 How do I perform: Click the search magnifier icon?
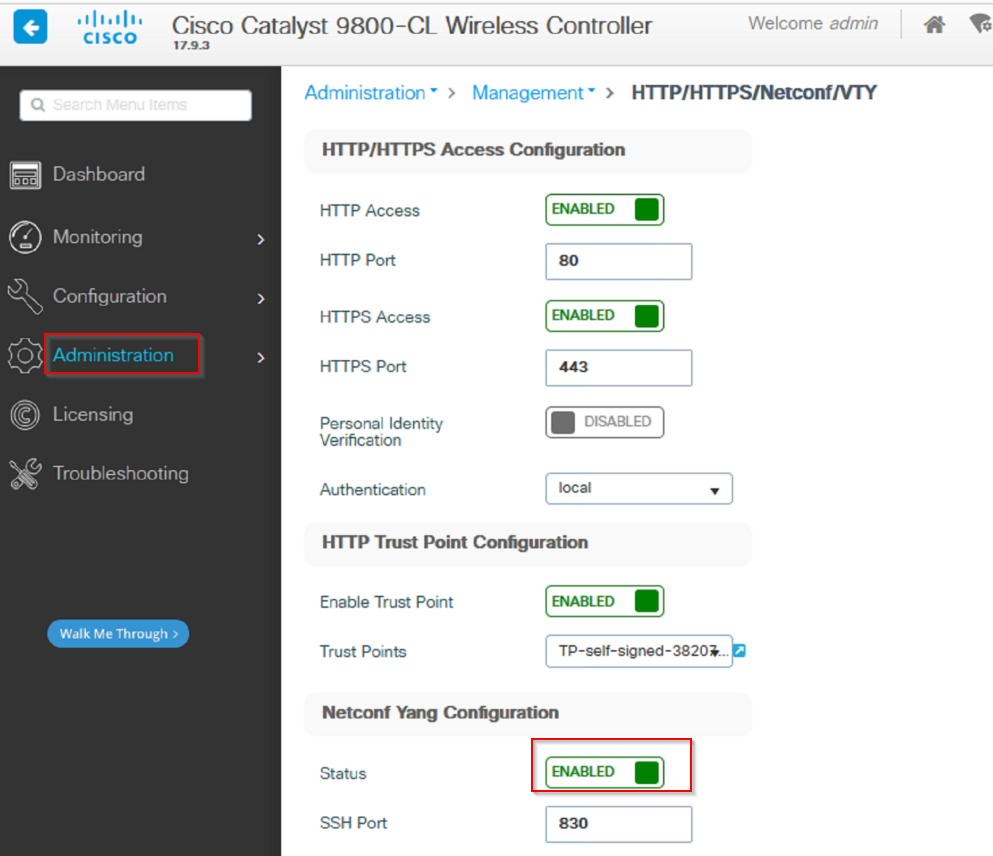pos(38,105)
